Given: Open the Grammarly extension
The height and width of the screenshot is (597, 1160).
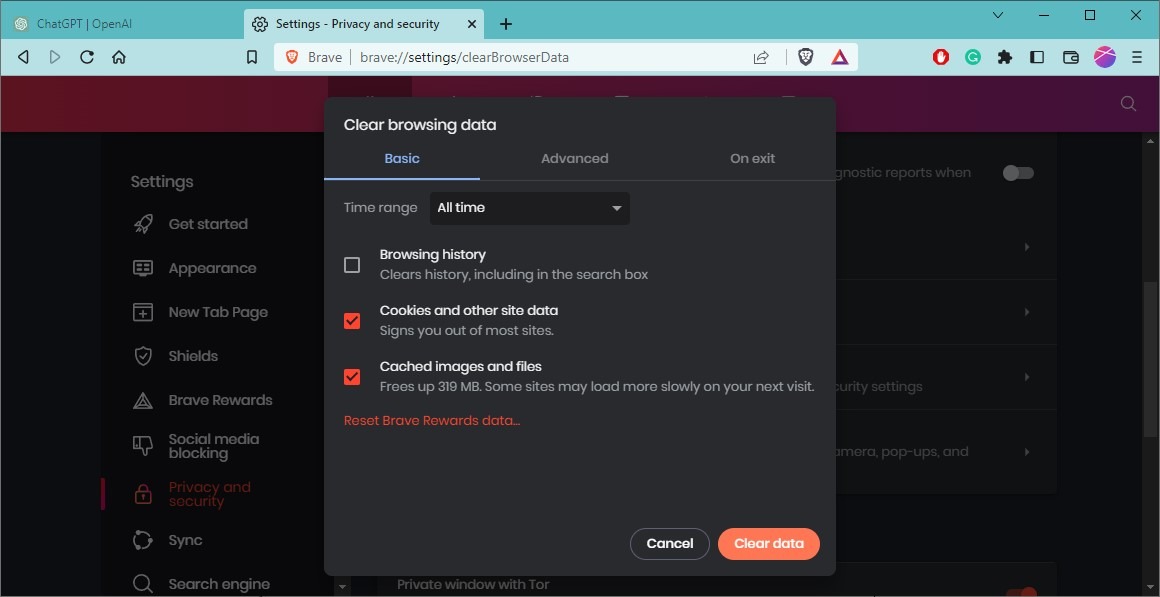Looking at the screenshot, I should pyautogui.click(x=972, y=57).
